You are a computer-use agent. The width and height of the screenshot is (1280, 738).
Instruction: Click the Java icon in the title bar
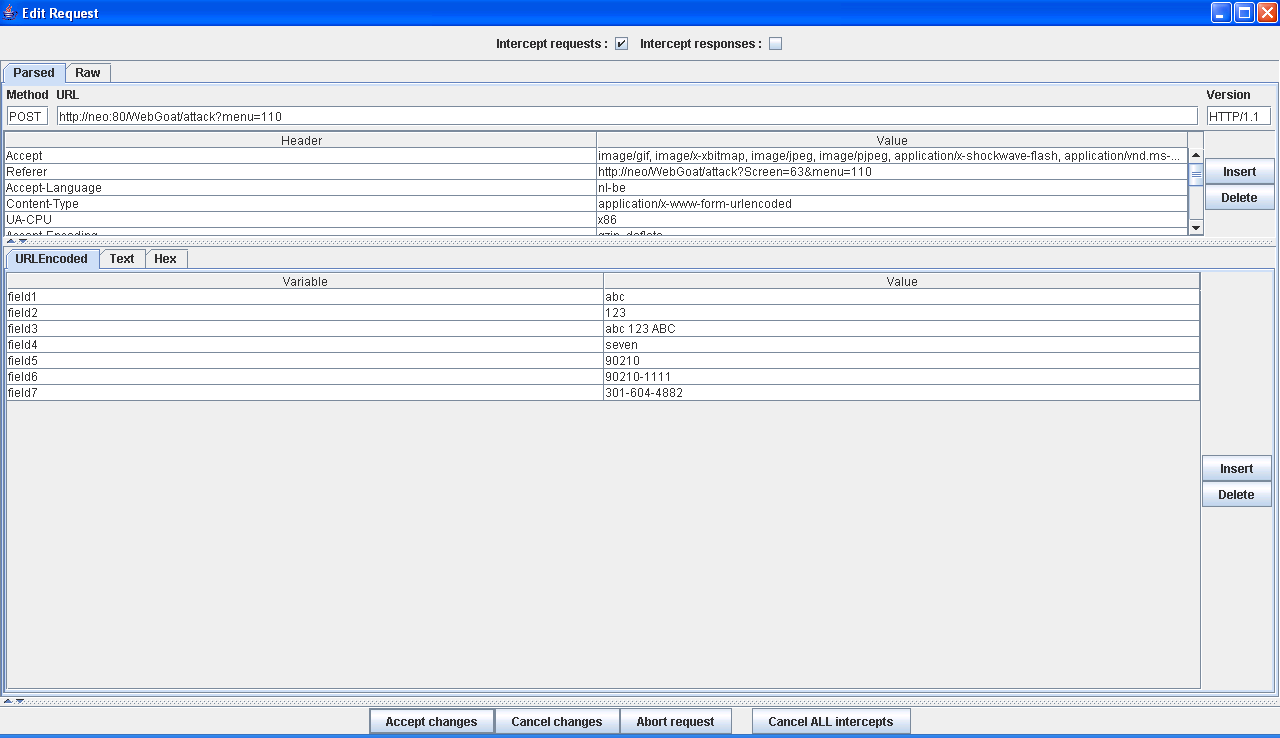10,13
